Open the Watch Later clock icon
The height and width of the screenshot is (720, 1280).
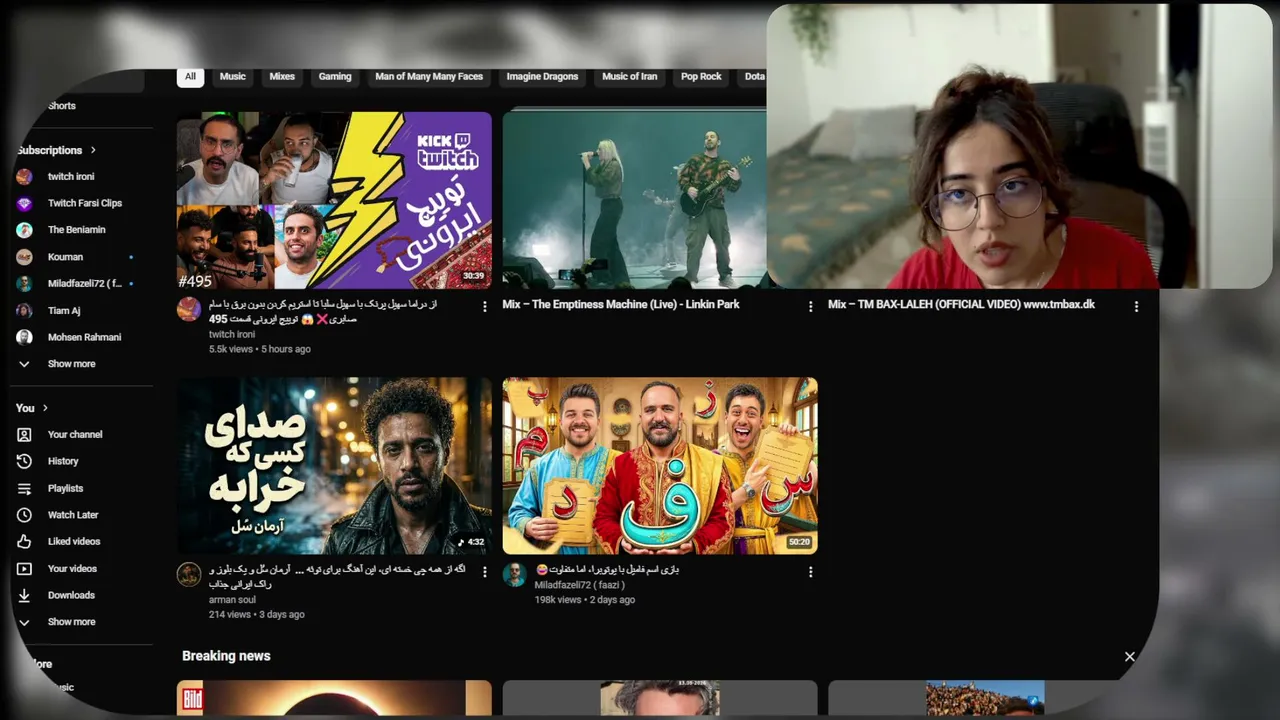(24, 515)
